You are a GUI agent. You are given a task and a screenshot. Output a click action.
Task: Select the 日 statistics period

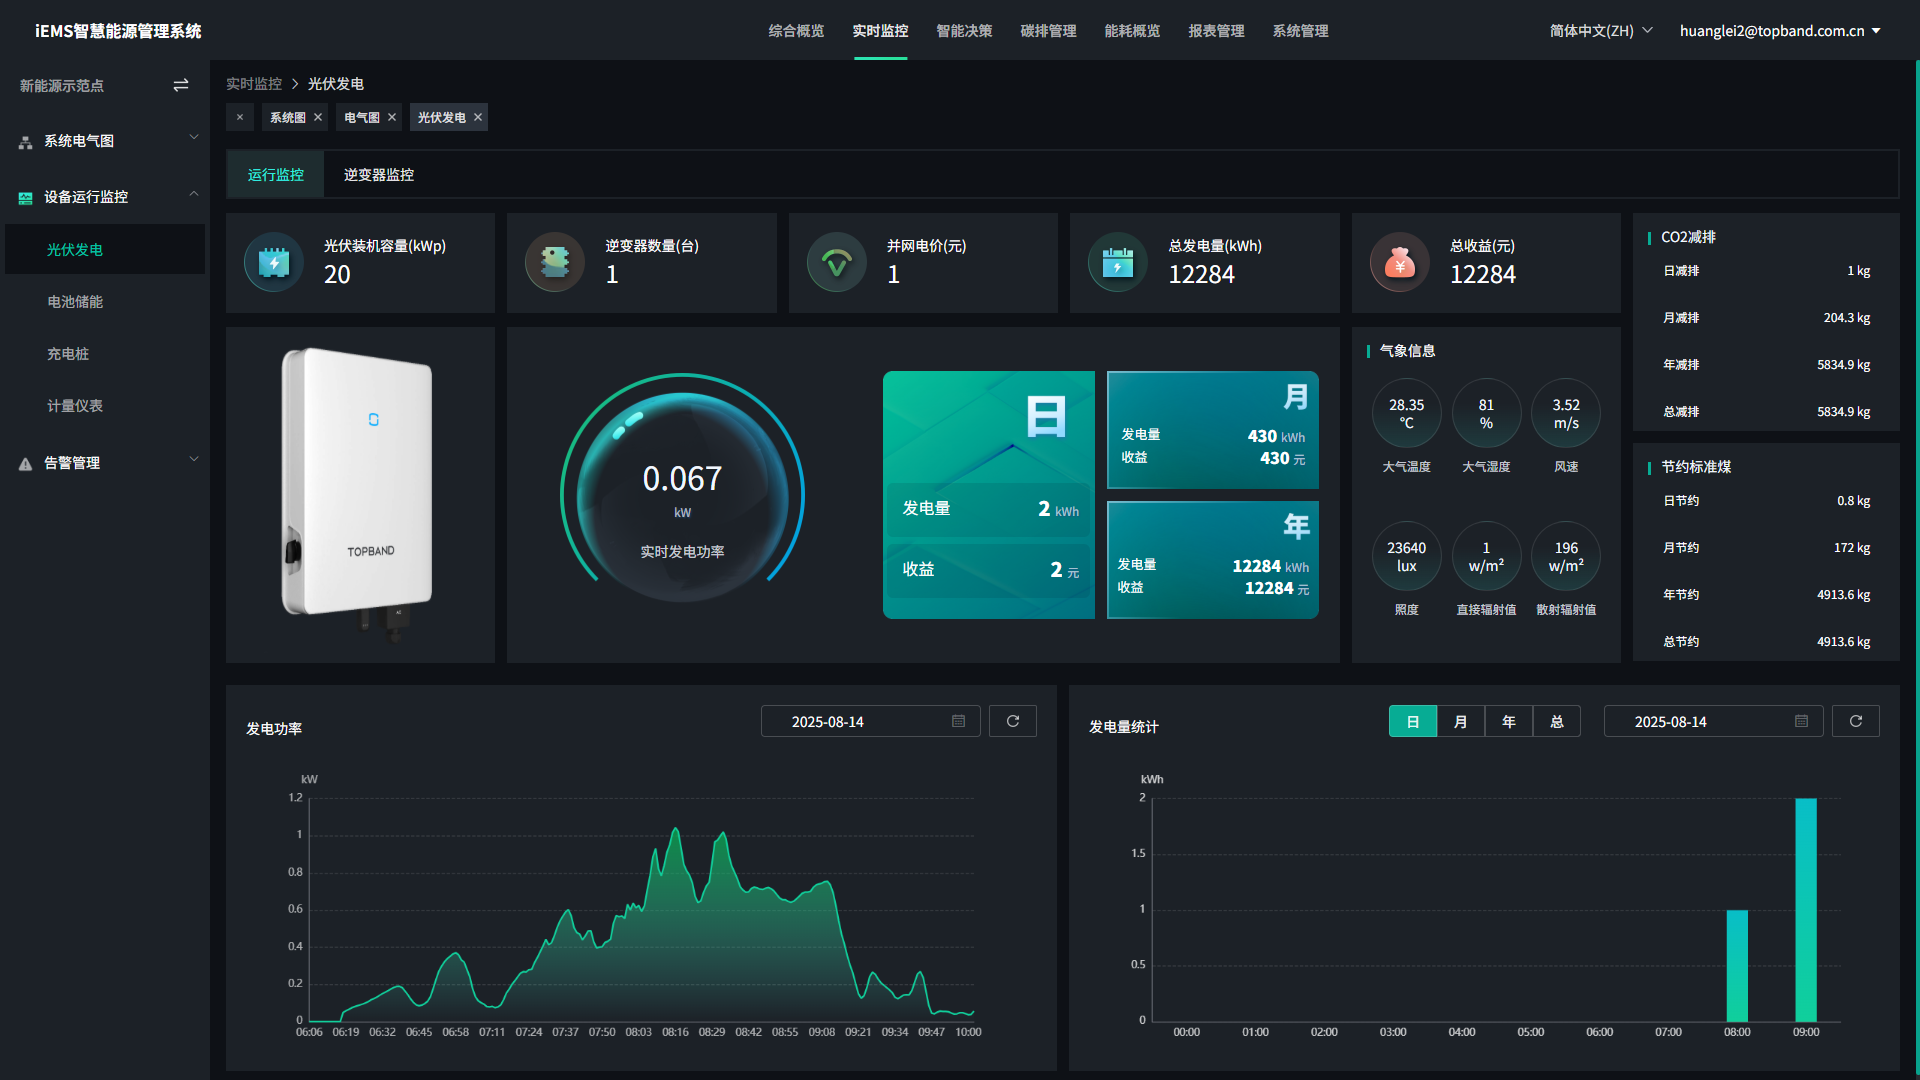coord(1413,721)
